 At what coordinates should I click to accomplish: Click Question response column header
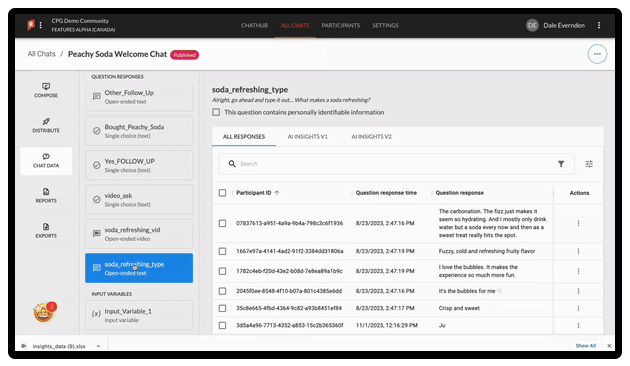(x=460, y=193)
